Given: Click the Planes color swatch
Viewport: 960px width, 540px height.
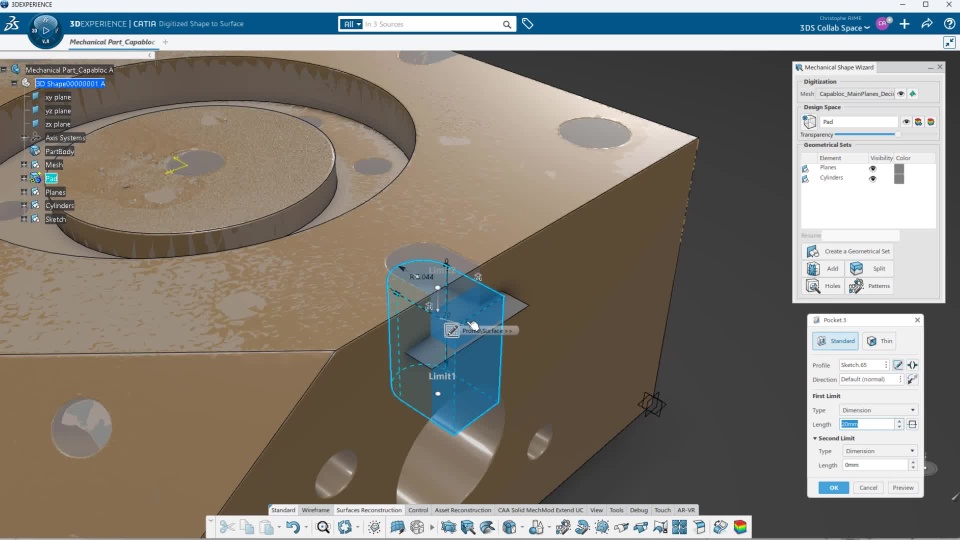Looking at the screenshot, I should [899, 168].
